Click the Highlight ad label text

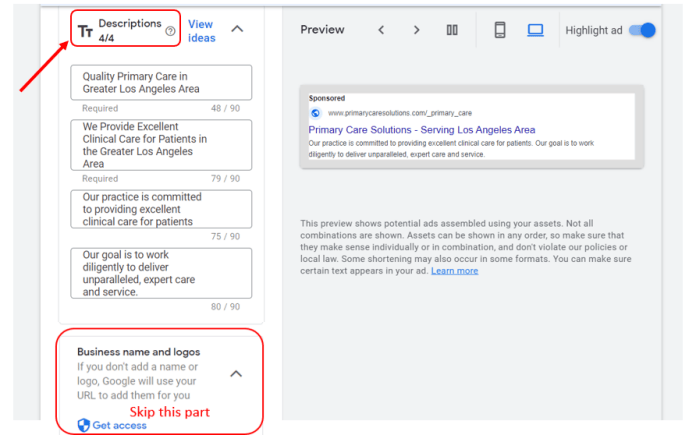pos(593,30)
